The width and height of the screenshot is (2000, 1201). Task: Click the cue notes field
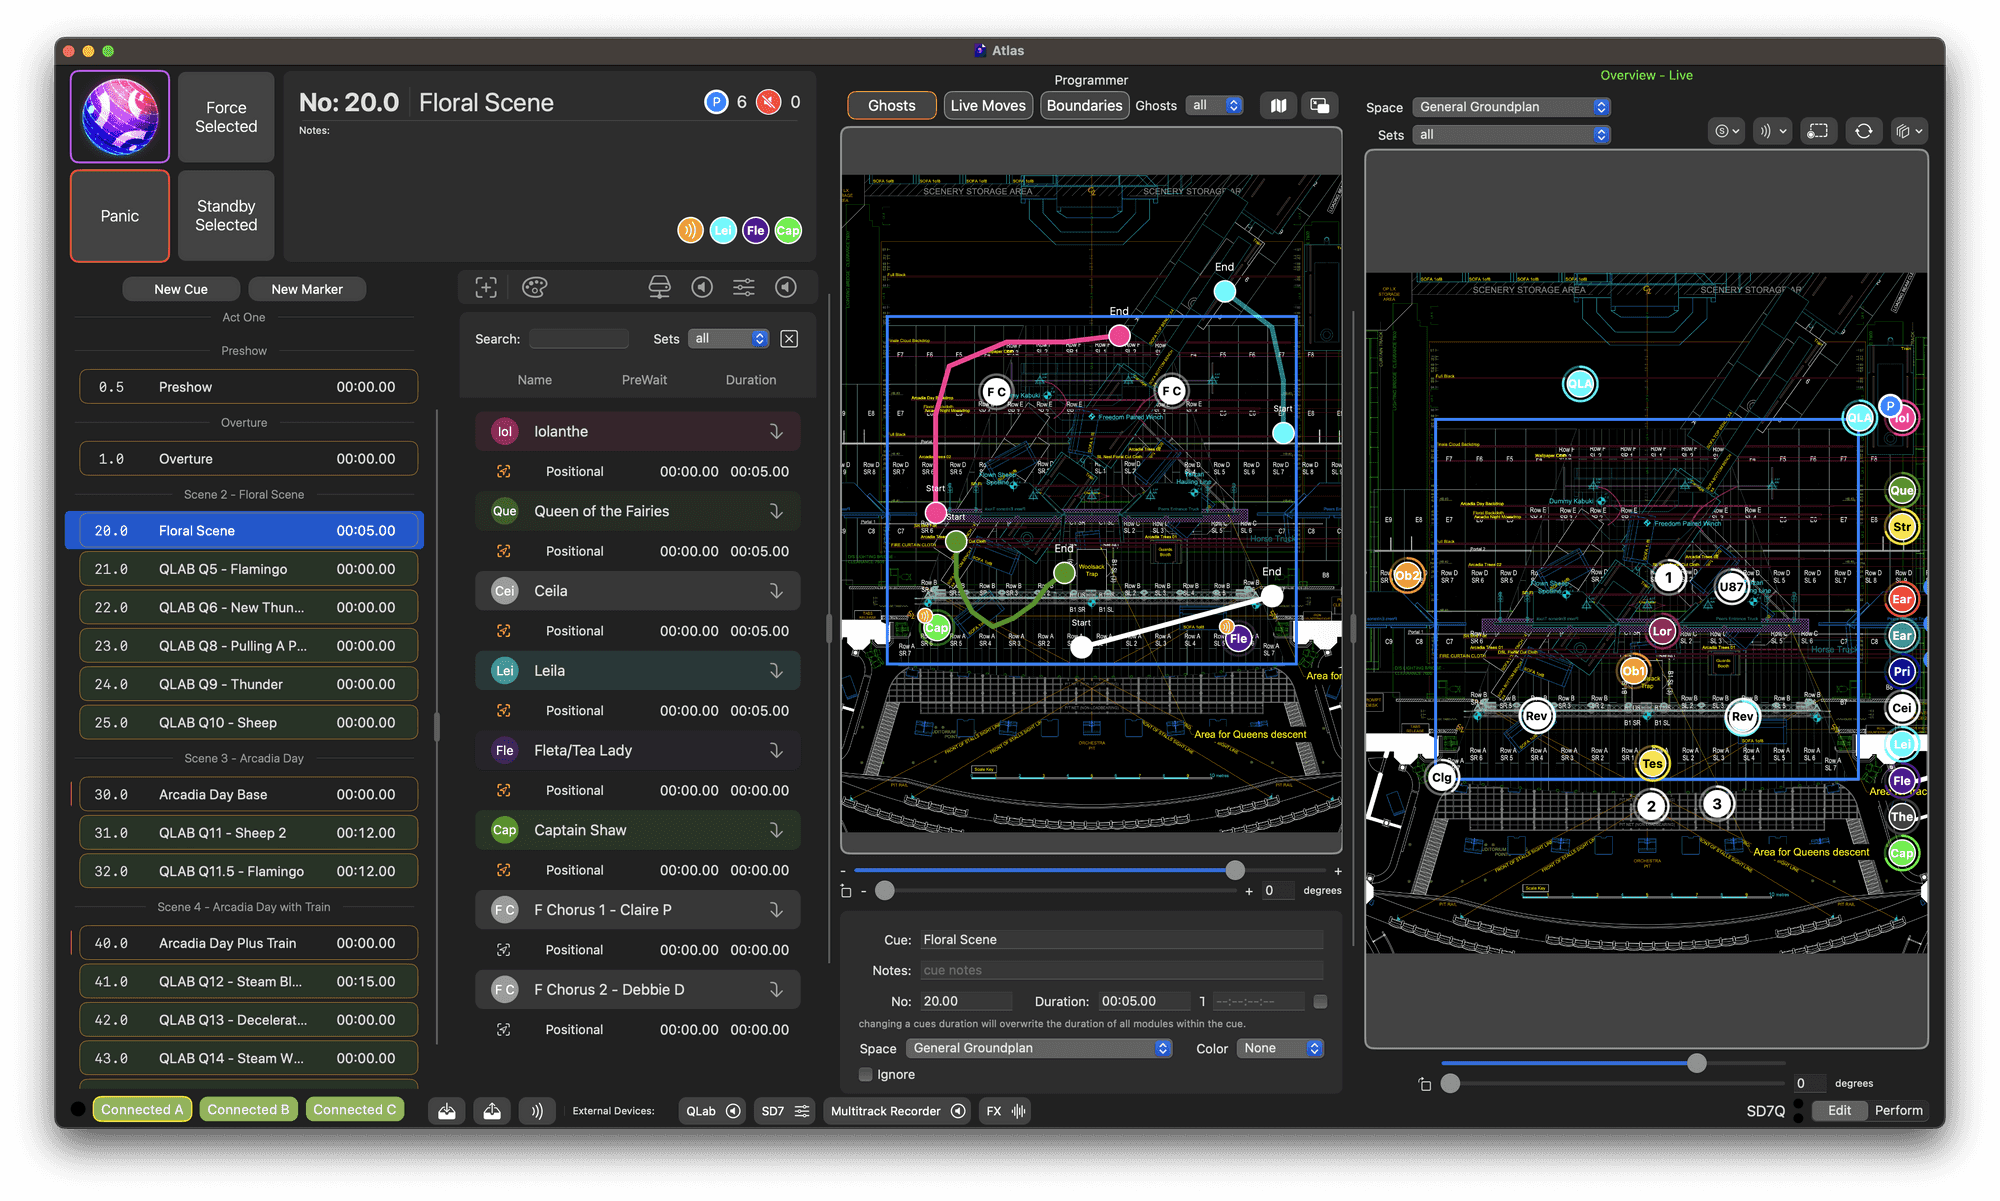[x=1122, y=971]
